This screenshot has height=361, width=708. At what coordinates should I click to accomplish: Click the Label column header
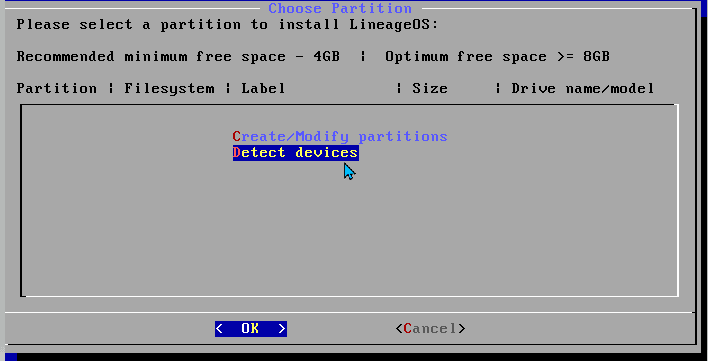pos(263,88)
